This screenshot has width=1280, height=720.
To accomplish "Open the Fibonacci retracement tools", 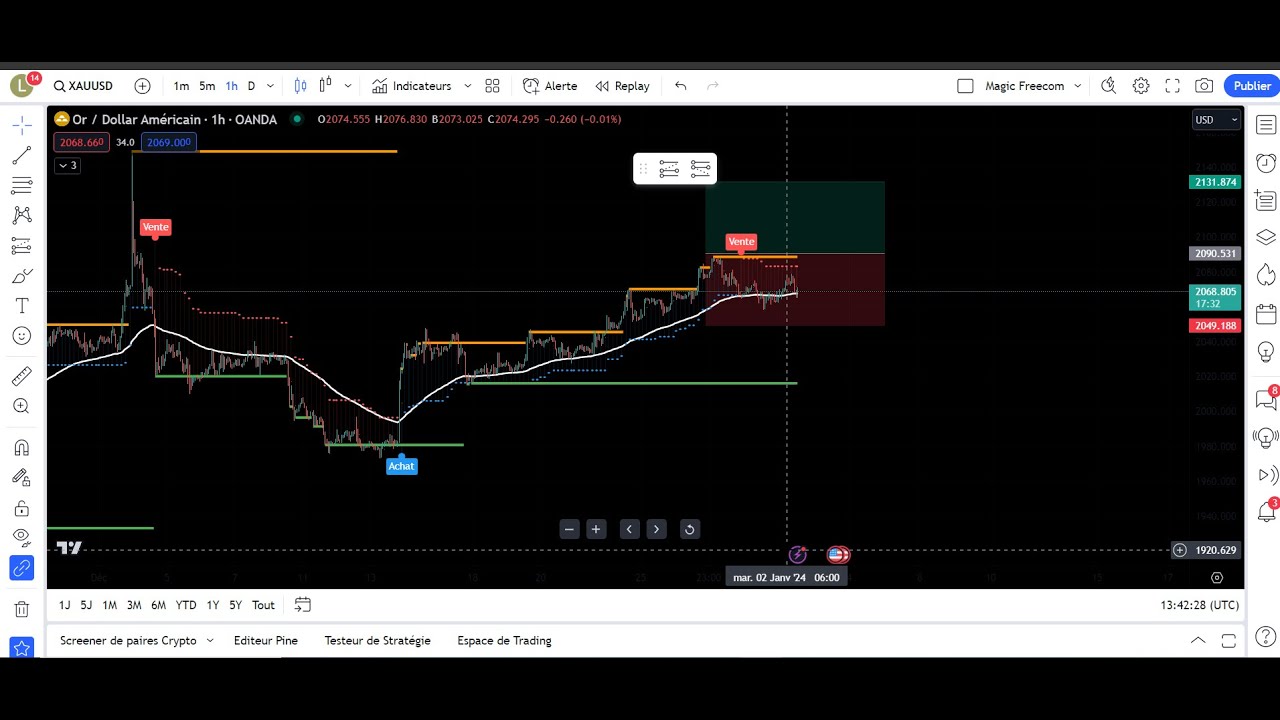I will 22,185.
